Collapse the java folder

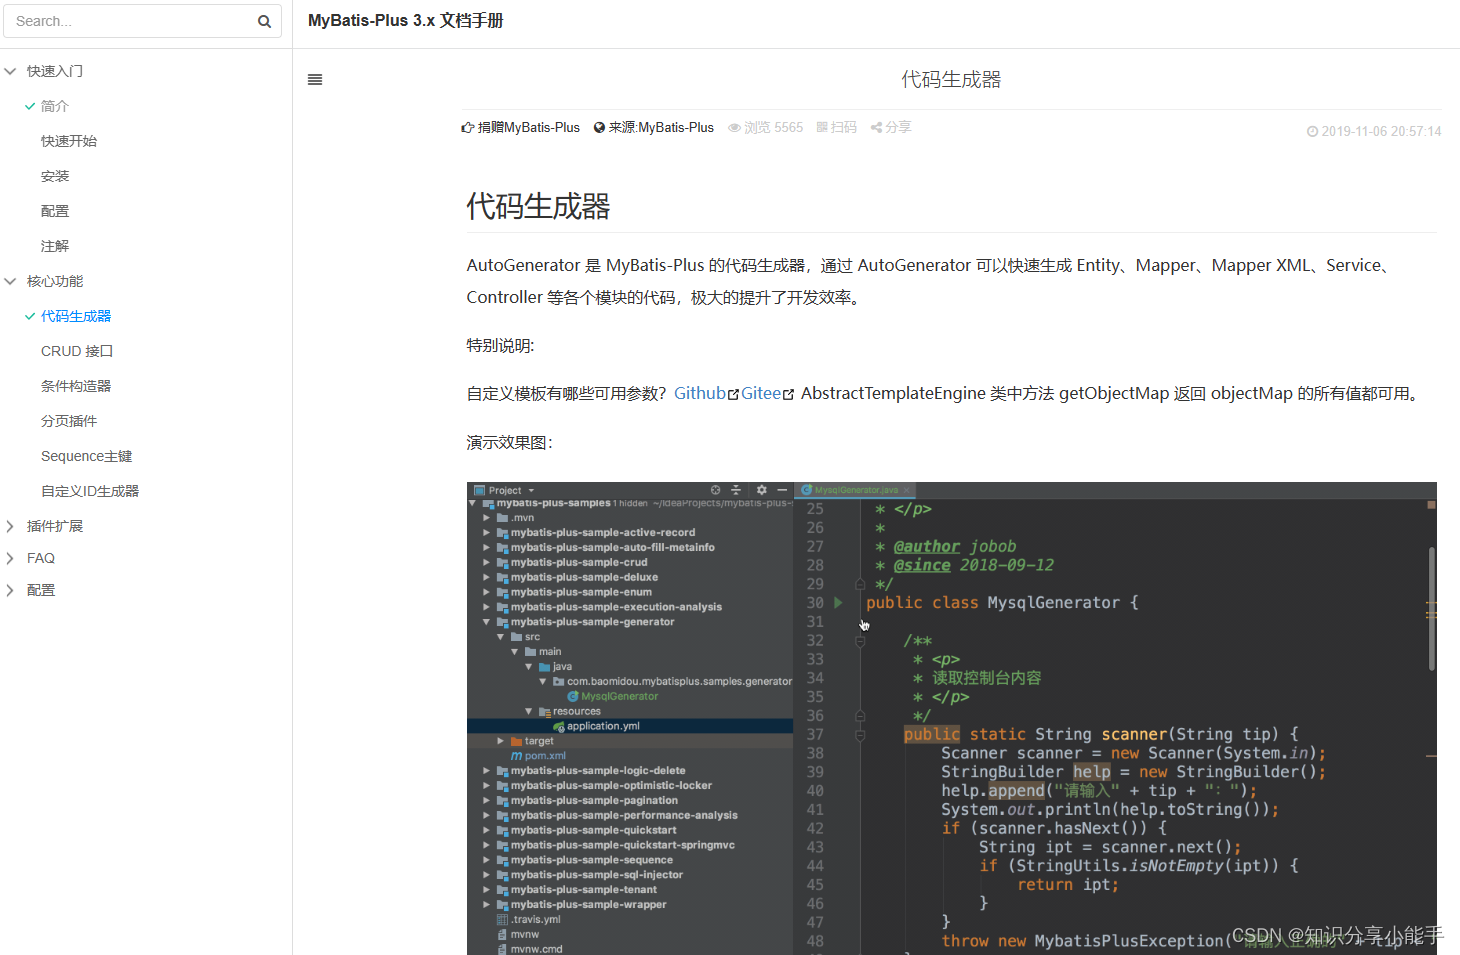(529, 667)
